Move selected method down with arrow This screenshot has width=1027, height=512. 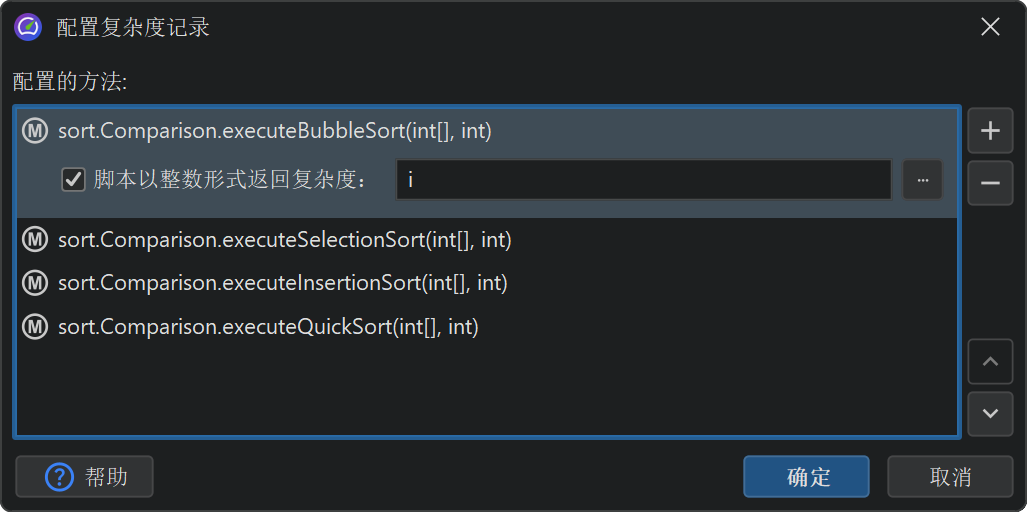(990, 413)
